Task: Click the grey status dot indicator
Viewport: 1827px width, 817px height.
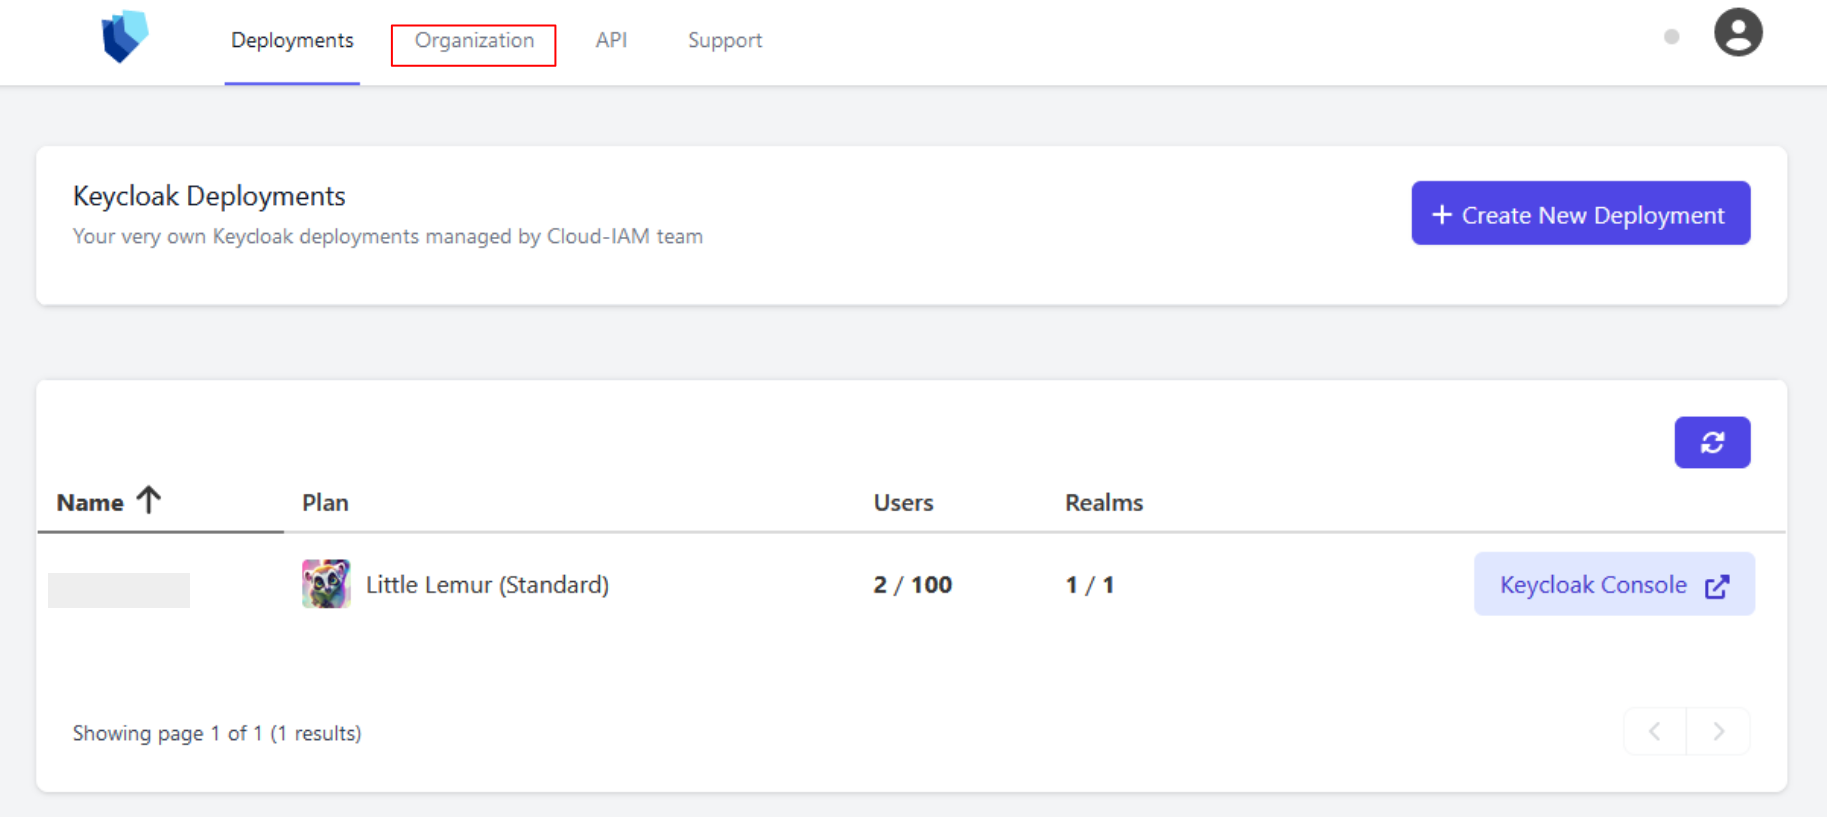Action: pos(1671,37)
